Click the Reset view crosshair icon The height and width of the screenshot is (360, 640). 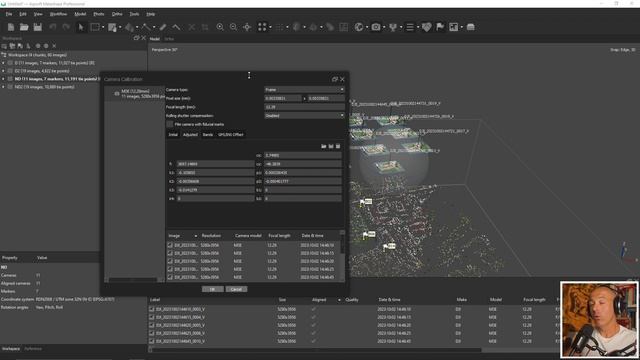pyautogui.click(x=247, y=27)
